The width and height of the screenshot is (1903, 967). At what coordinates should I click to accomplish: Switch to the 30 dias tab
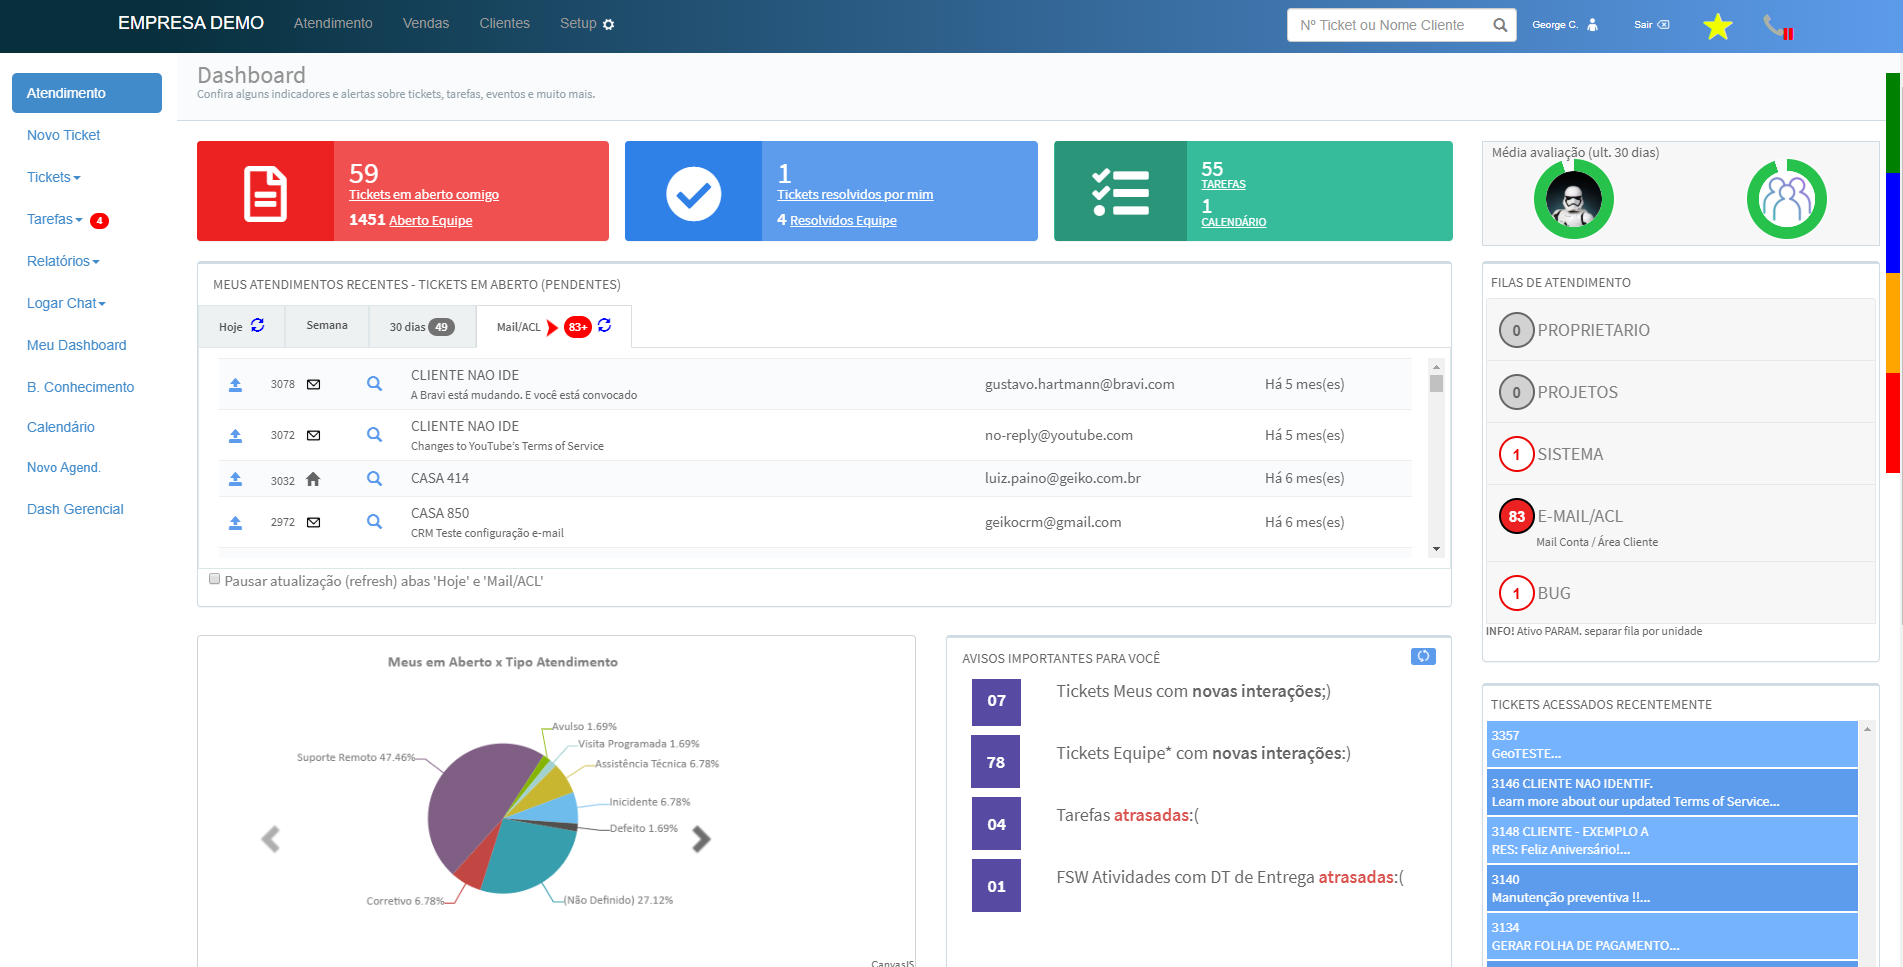[422, 326]
